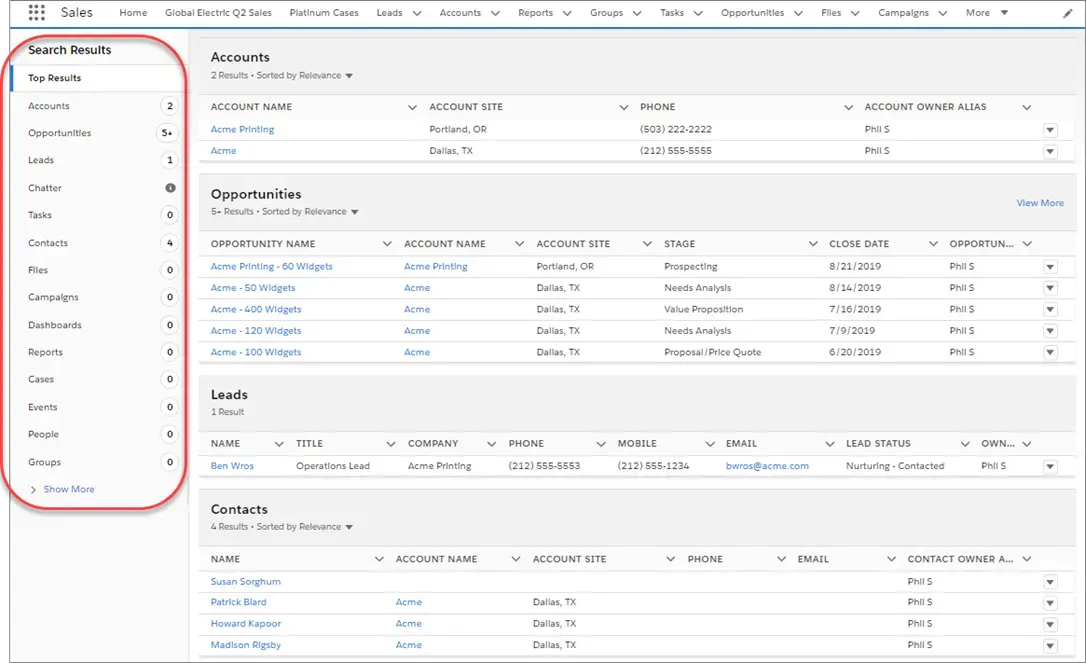Open the Acme Printing account link
This screenshot has height=663, width=1086.
click(242, 130)
